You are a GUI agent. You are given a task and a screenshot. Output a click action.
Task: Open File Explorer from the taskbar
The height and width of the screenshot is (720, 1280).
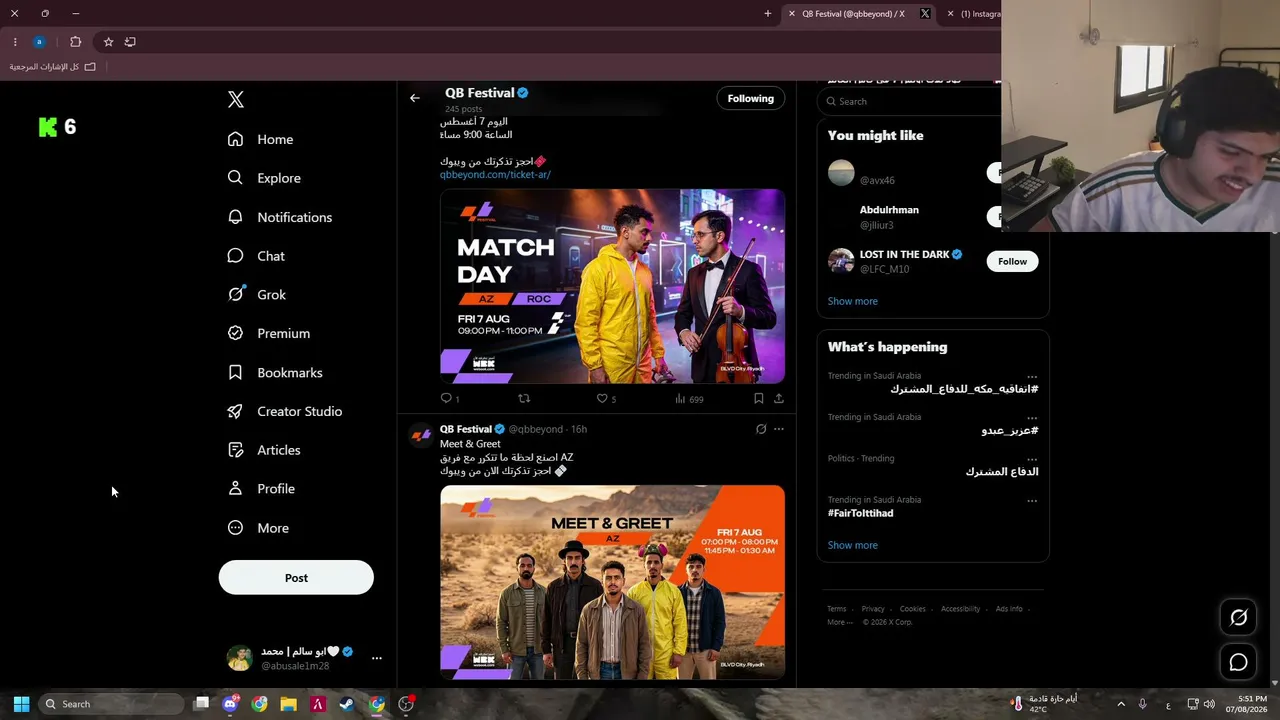click(289, 704)
